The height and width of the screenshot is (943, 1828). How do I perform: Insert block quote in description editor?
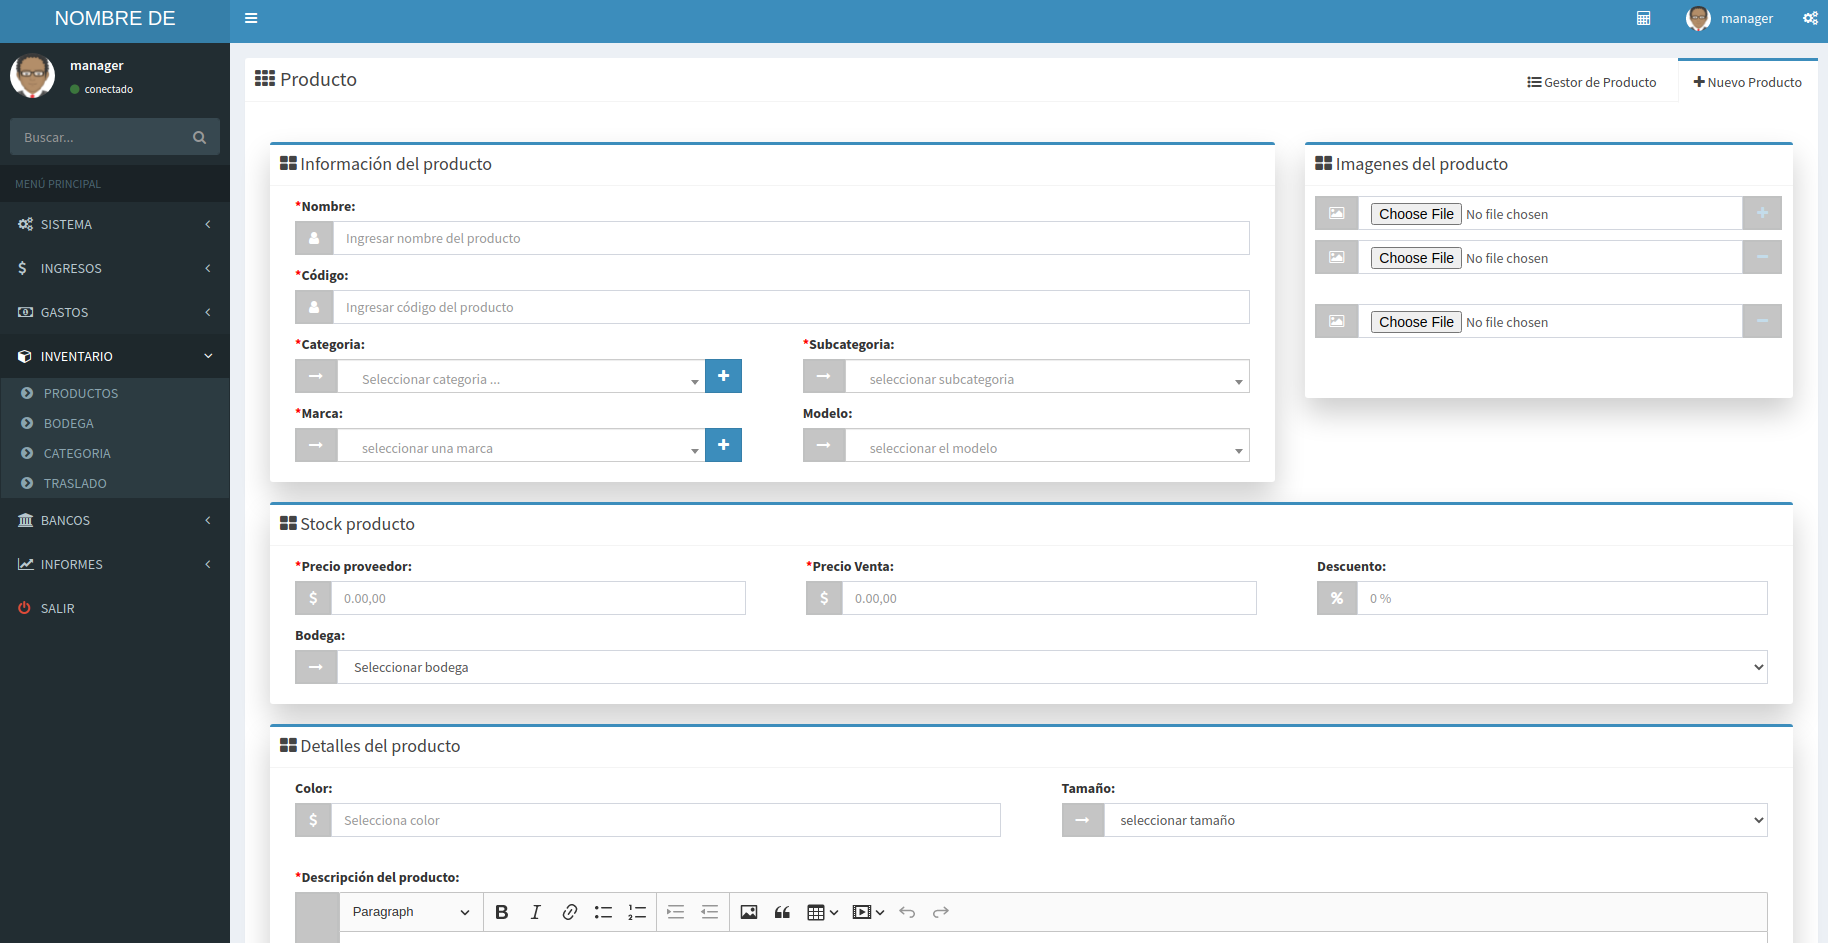782,912
